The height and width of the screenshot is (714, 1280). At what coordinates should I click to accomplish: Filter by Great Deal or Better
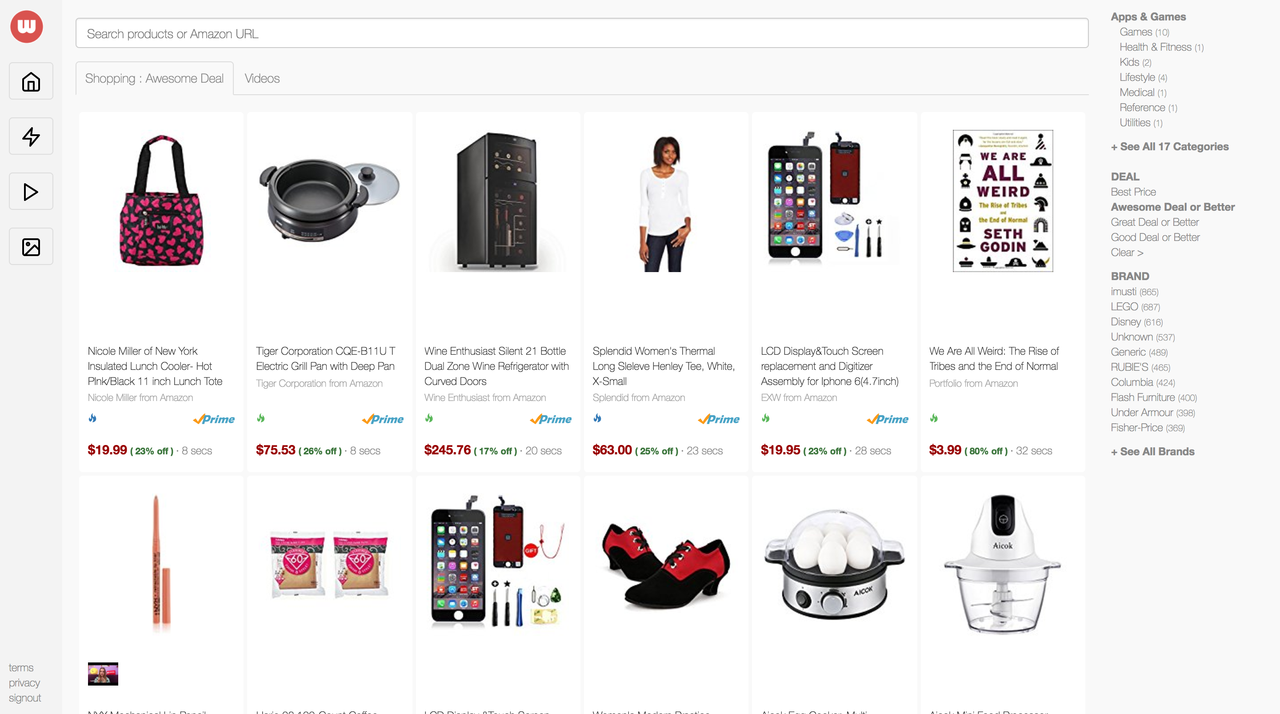pos(1155,222)
